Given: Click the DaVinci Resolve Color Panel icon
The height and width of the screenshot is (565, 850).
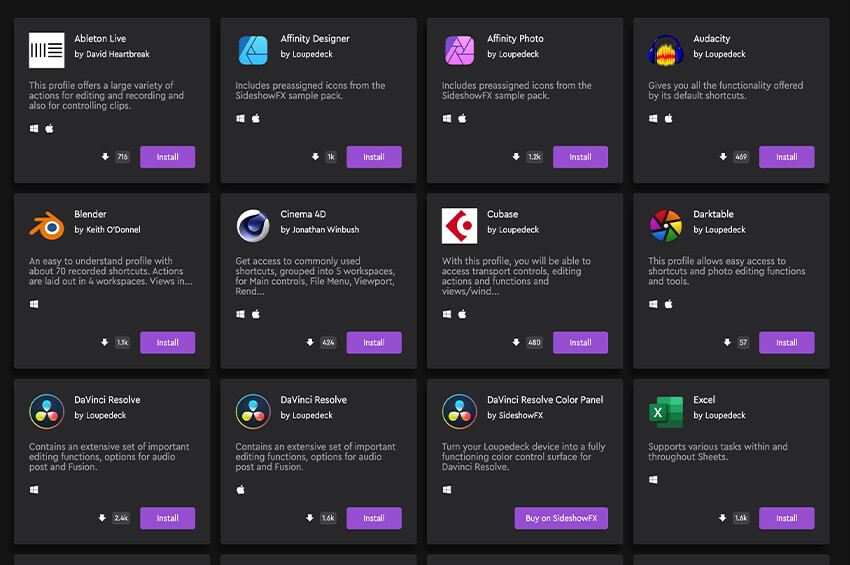Looking at the screenshot, I should (x=460, y=412).
